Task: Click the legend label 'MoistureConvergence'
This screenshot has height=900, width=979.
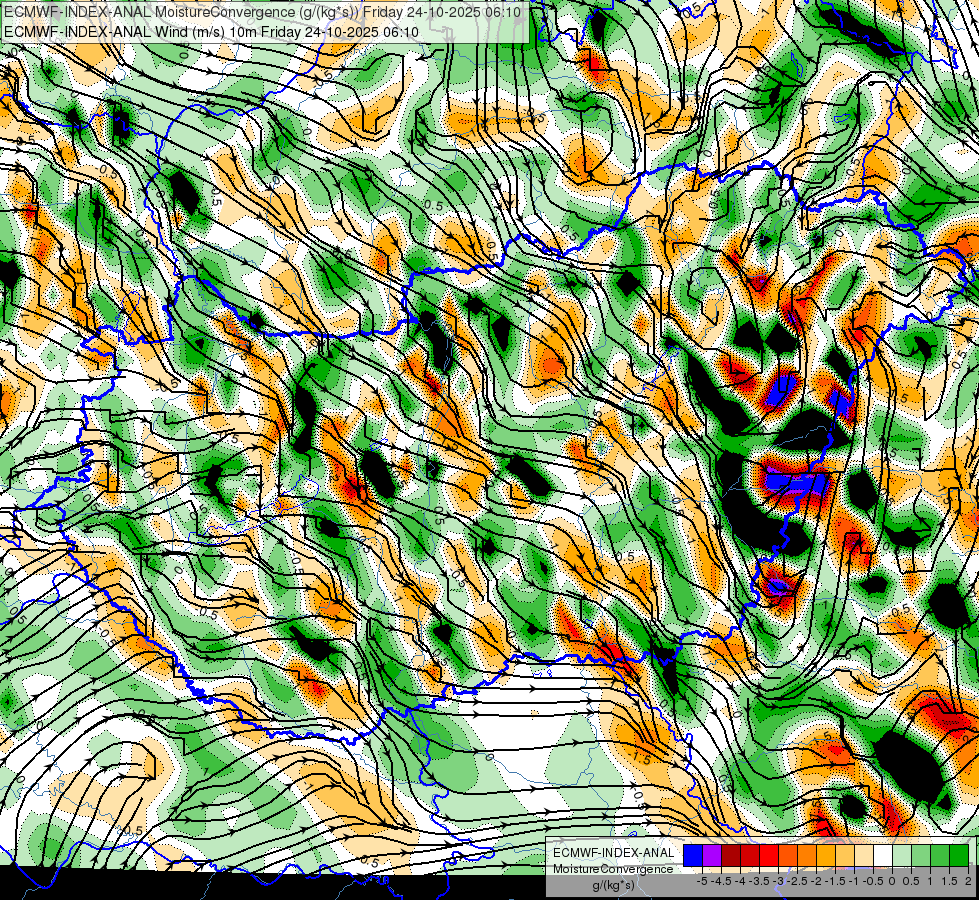Action: coord(613,869)
